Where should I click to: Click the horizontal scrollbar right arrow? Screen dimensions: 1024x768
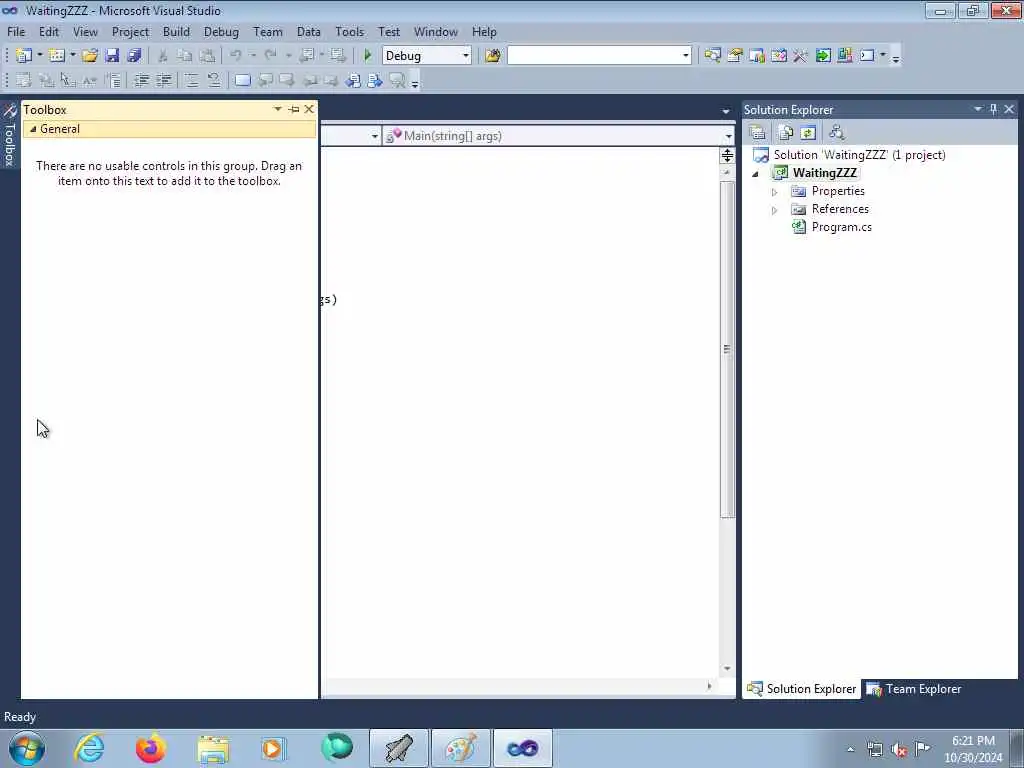[709, 686]
